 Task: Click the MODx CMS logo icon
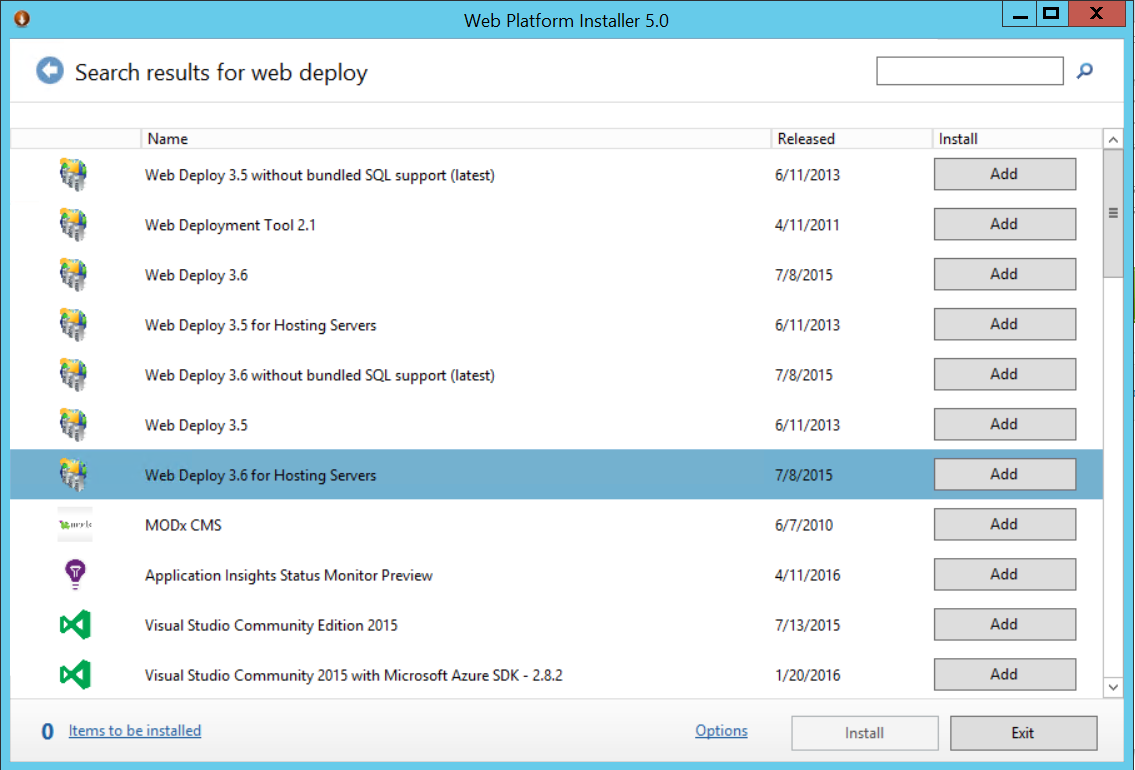pos(75,525)
